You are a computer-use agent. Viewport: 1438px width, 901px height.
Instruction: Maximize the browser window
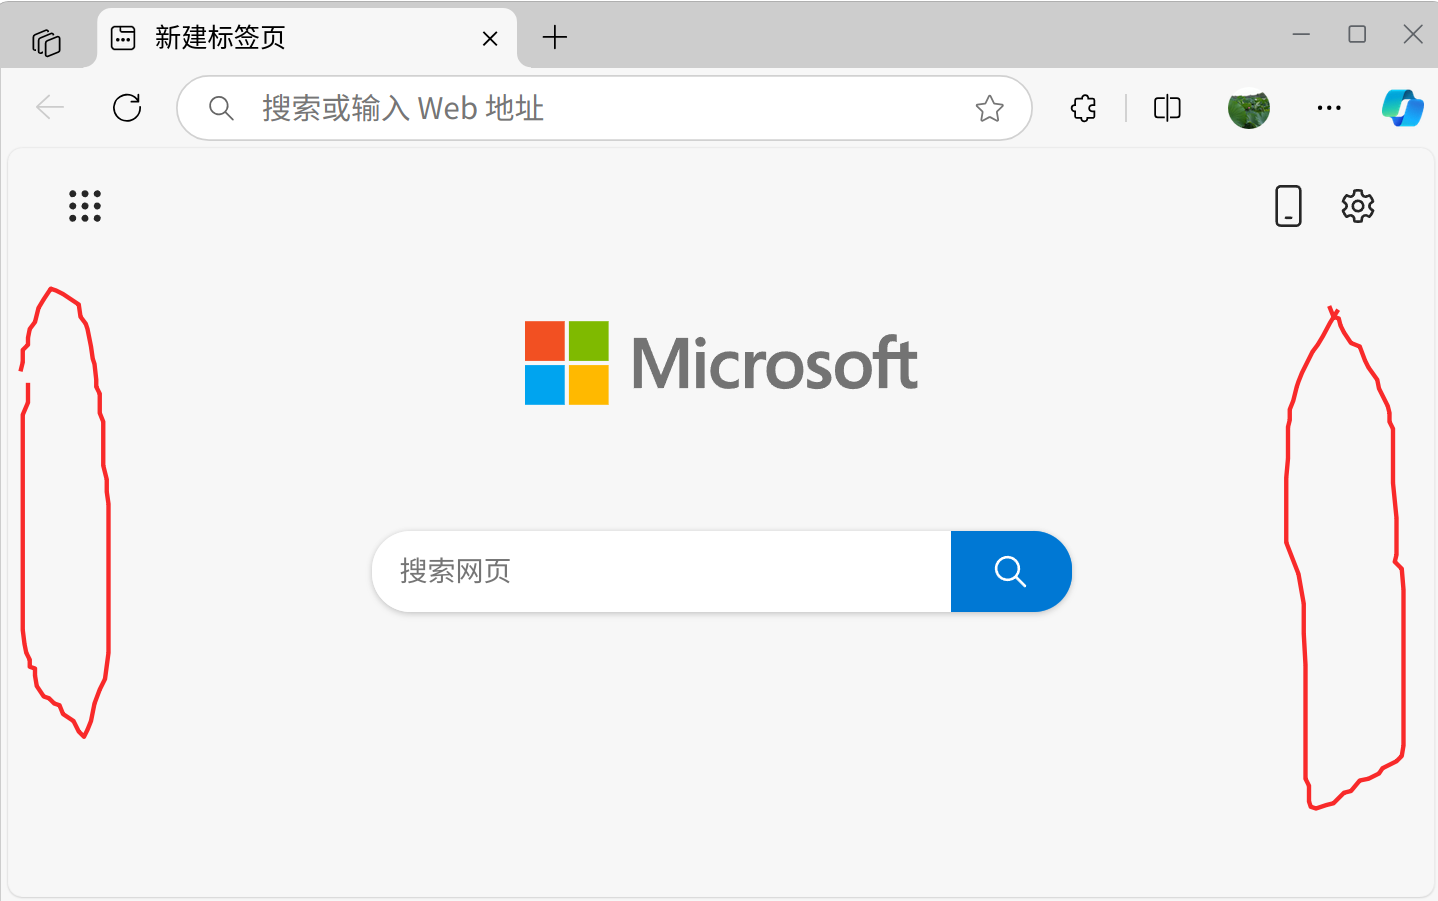1357,34
